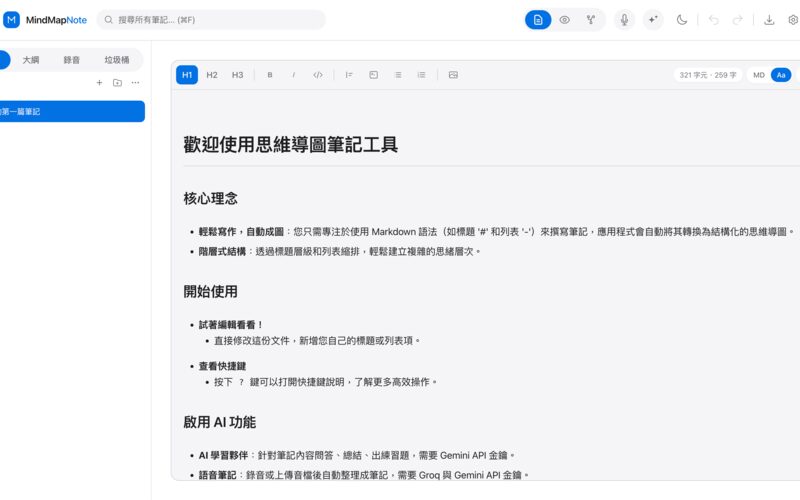800x500 pixels.
Task: Switch to mind map view icon
Action: click(590, 20)
